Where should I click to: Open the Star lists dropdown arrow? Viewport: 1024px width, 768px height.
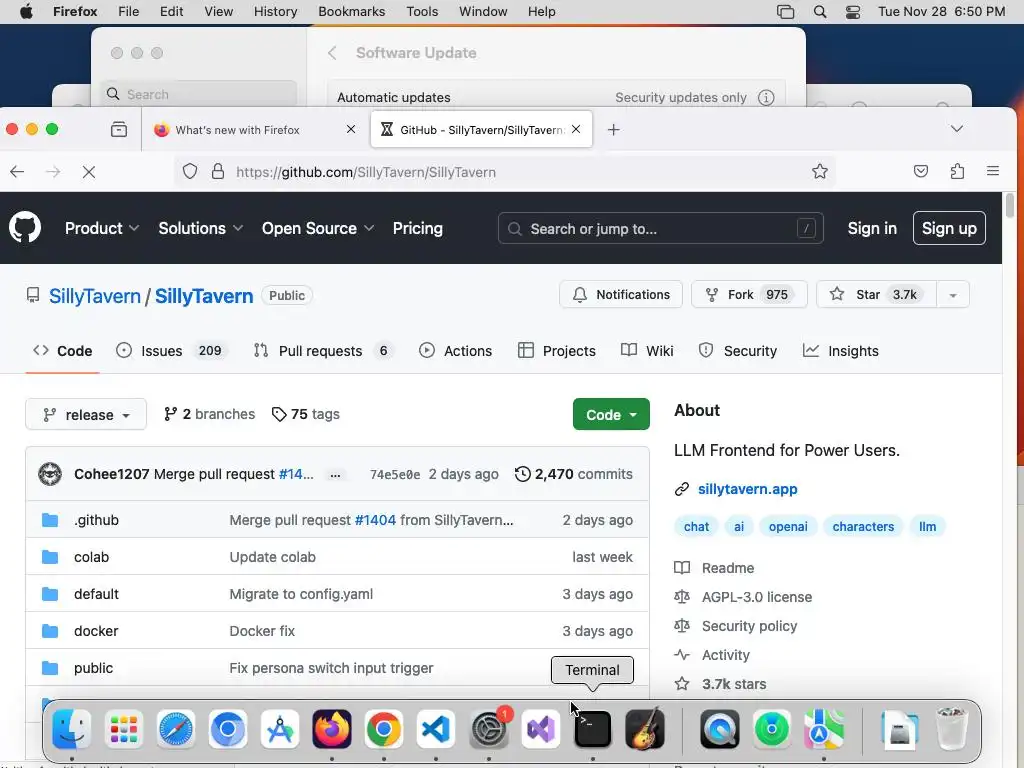953,295
